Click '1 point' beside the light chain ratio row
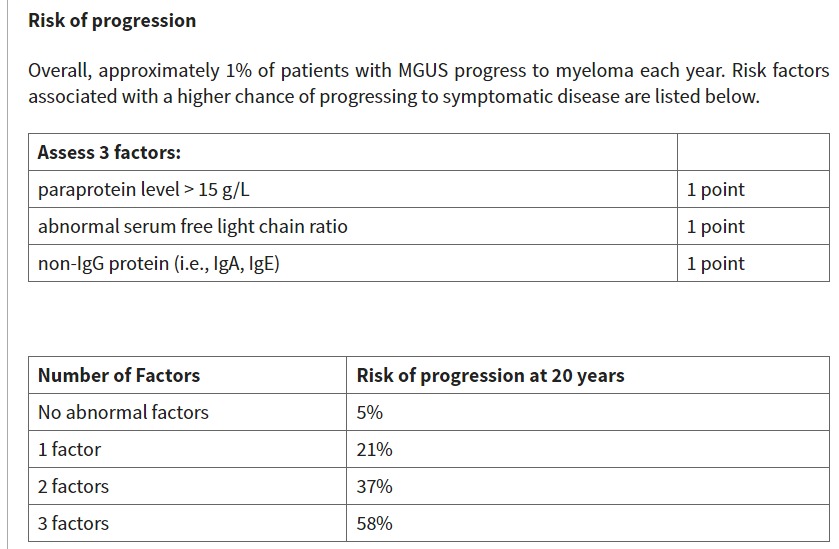This screenshot has width=839, height=549. point(715,227)
